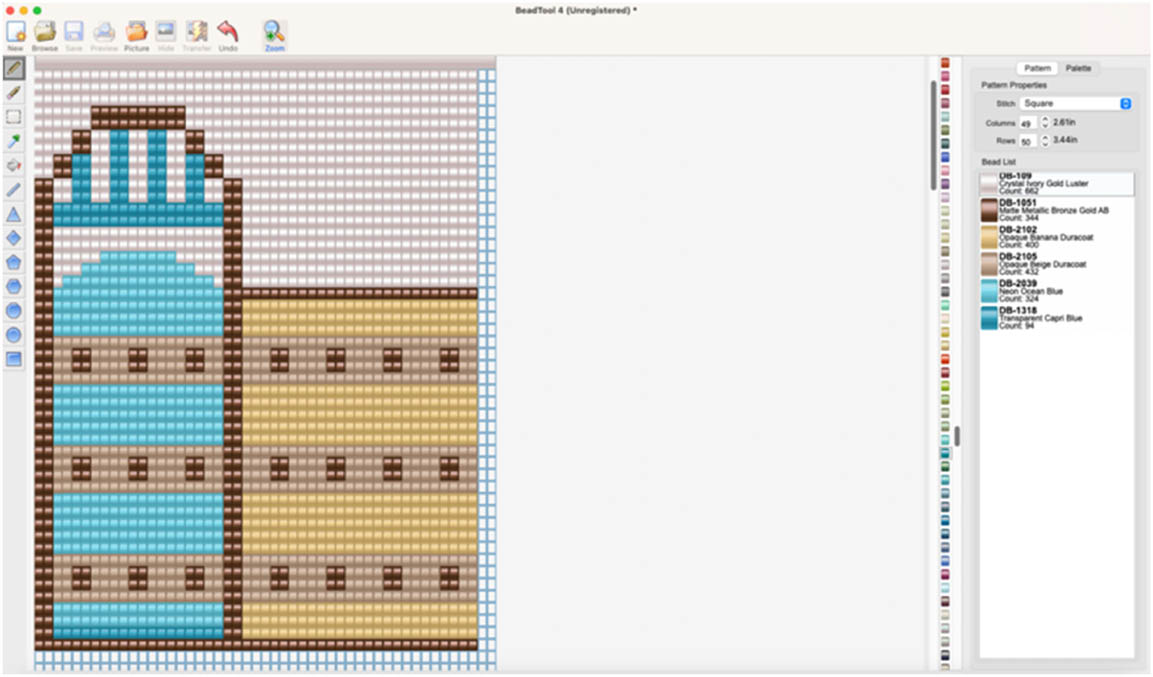The width and height of the screenshot is (1153, 677).
Task: Choose the paint bucket fill tool
Action: (14, 165)
